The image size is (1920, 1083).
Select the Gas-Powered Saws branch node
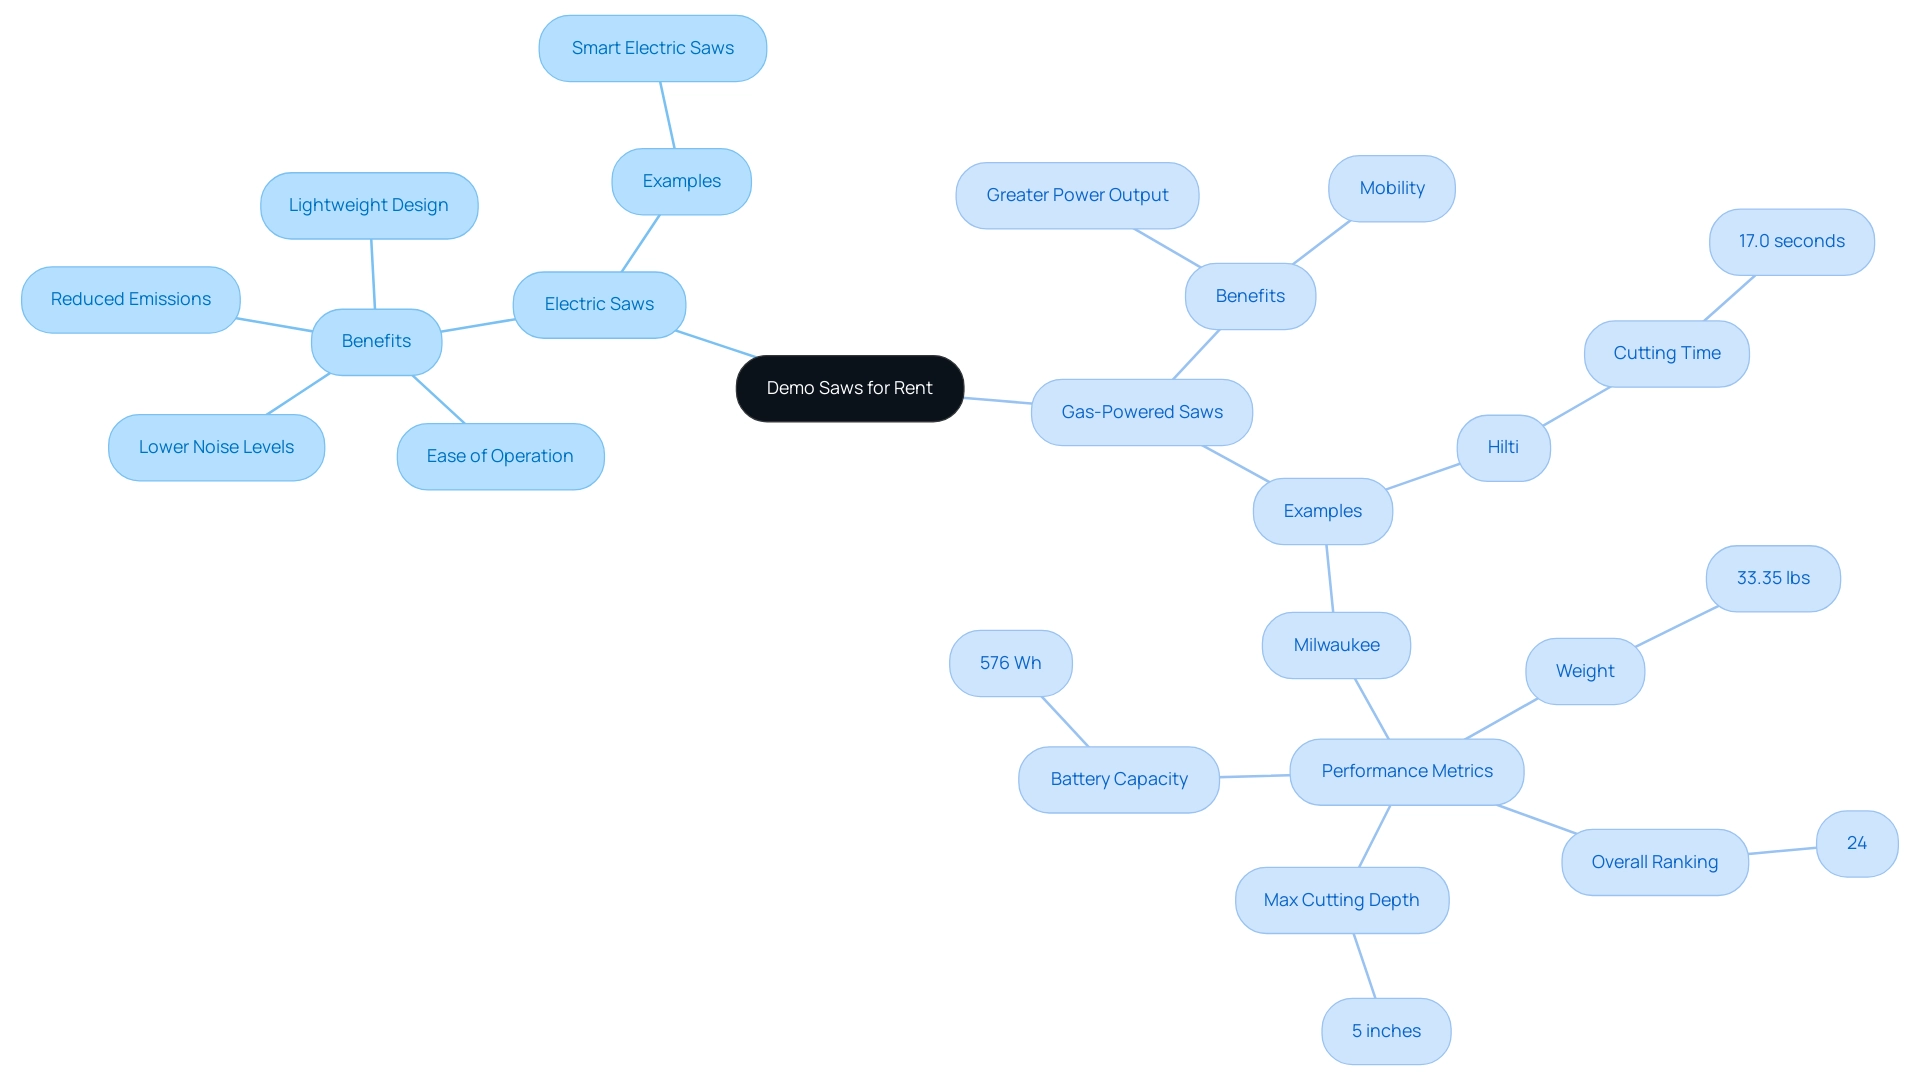(1142, 412)
